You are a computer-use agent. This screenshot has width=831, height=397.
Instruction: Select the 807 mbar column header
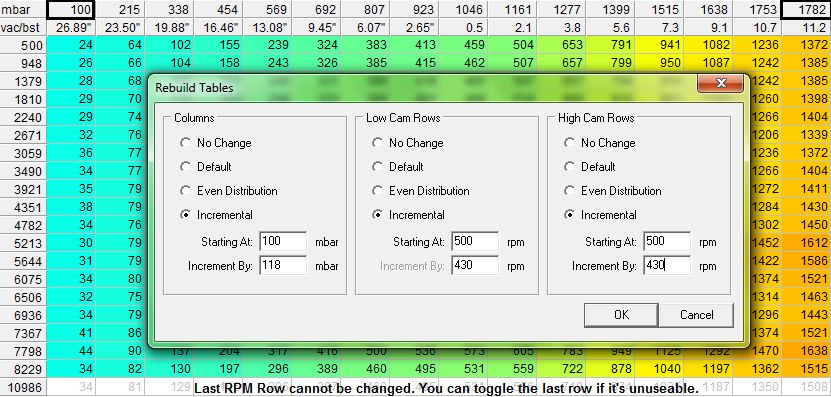pyautogui.click(x=366, y=9)
